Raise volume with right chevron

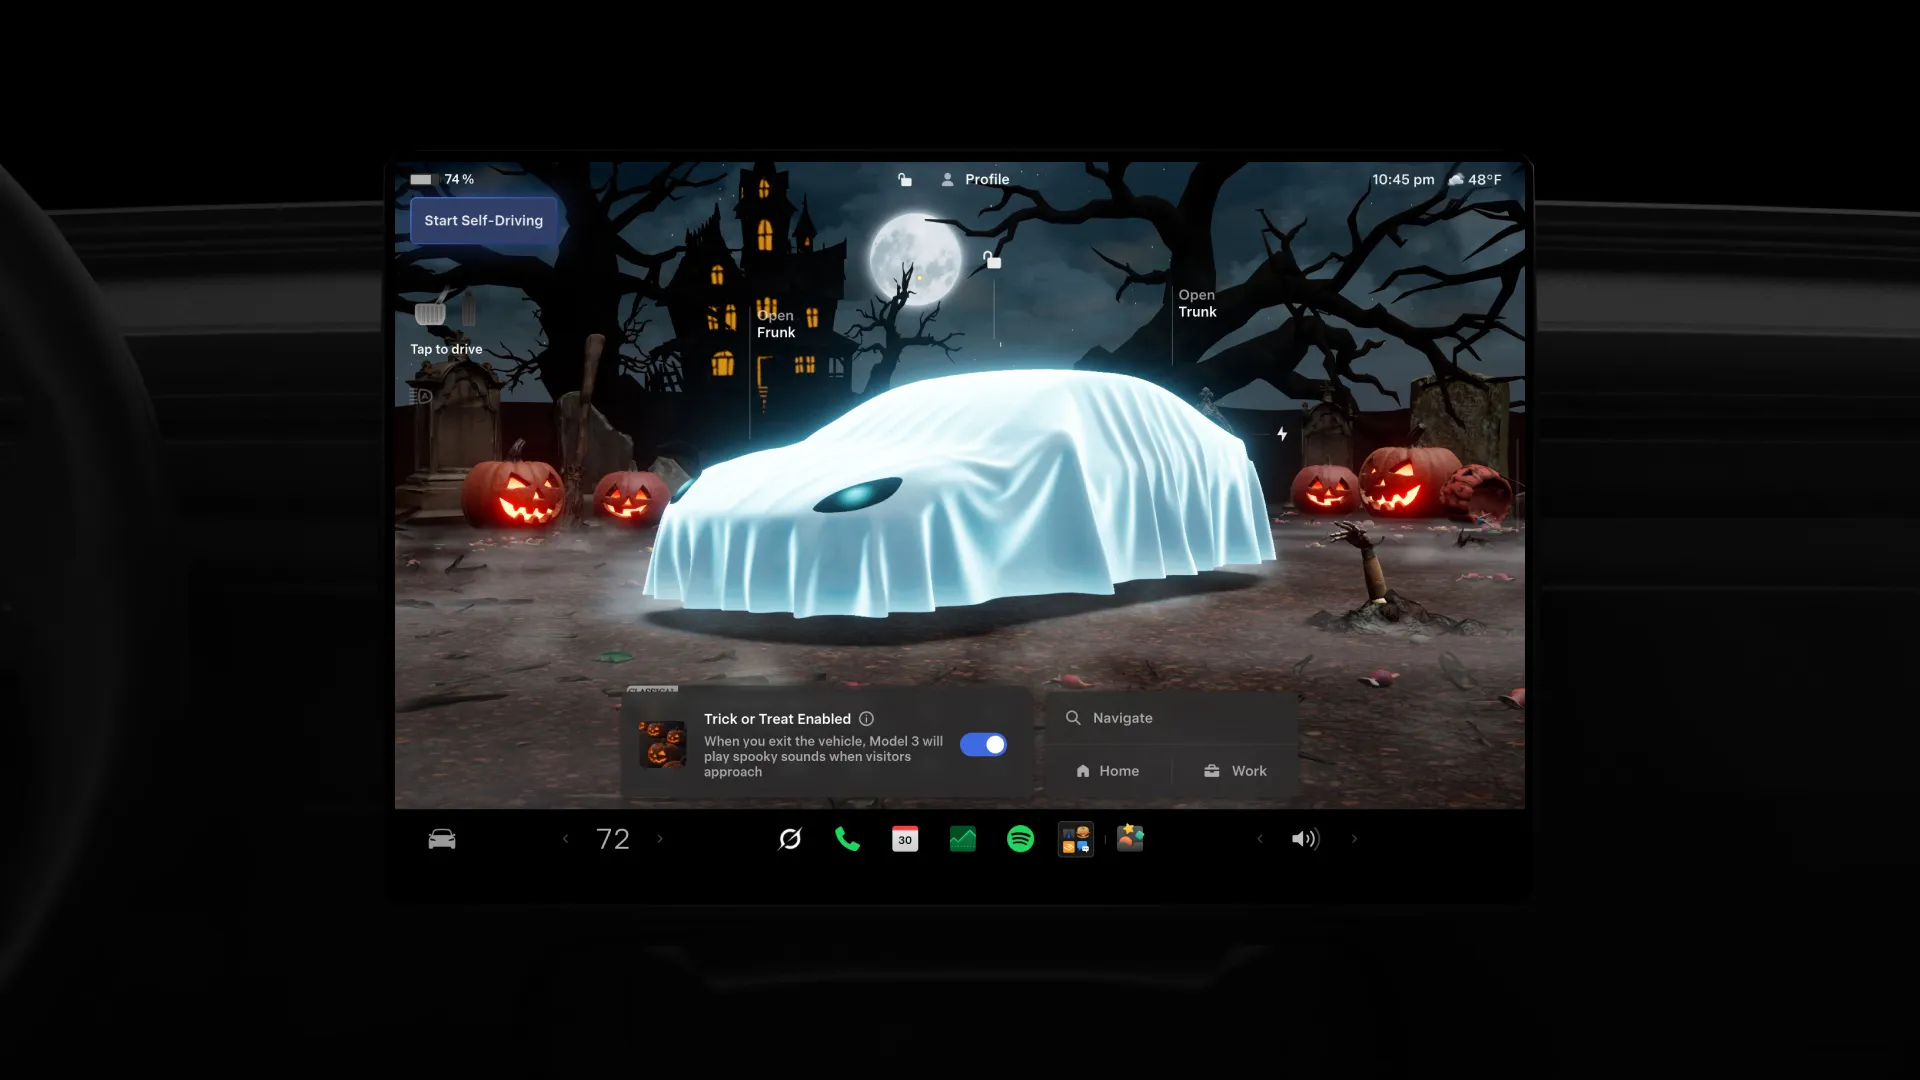pyautogui.click(x=1355, y=839)
